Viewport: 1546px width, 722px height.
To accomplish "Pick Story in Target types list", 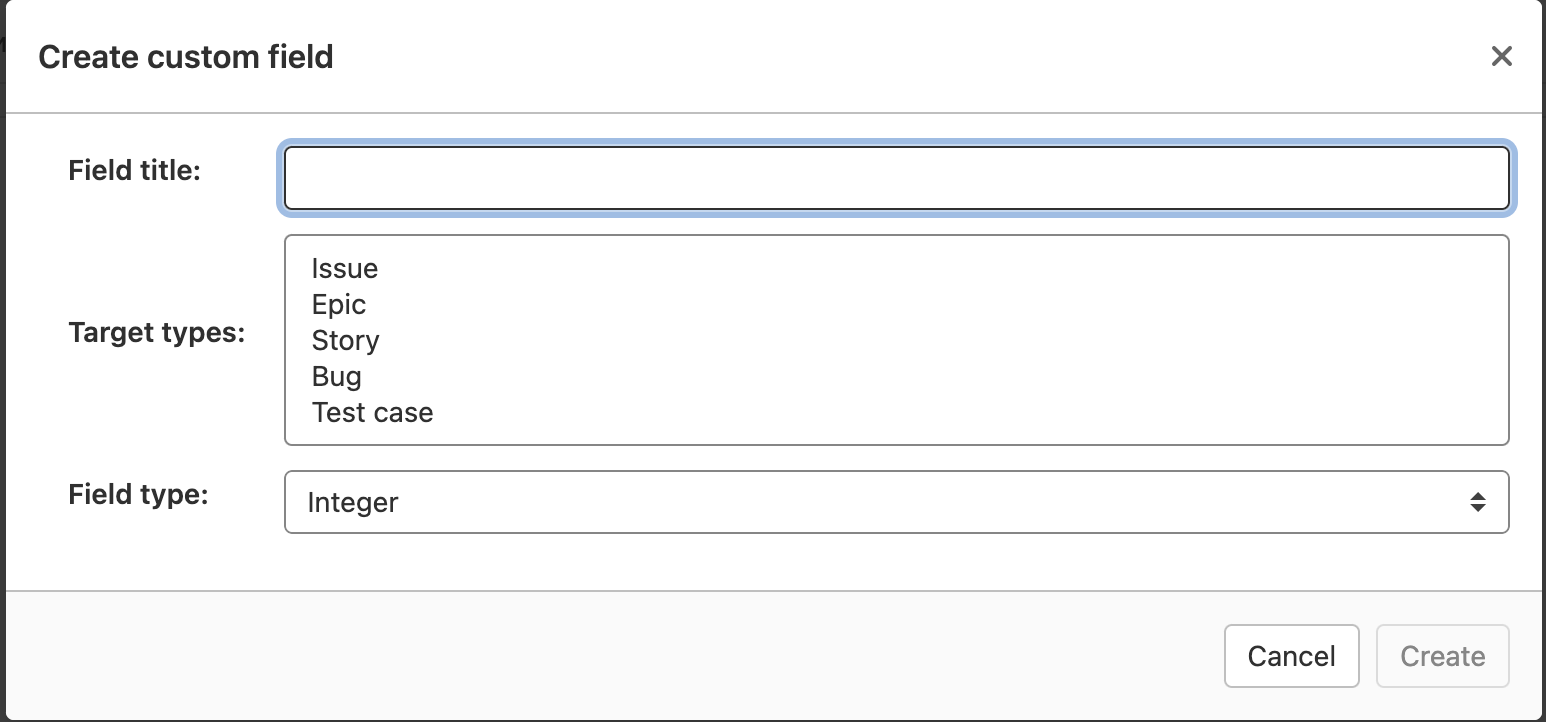I will coord(346,340).
